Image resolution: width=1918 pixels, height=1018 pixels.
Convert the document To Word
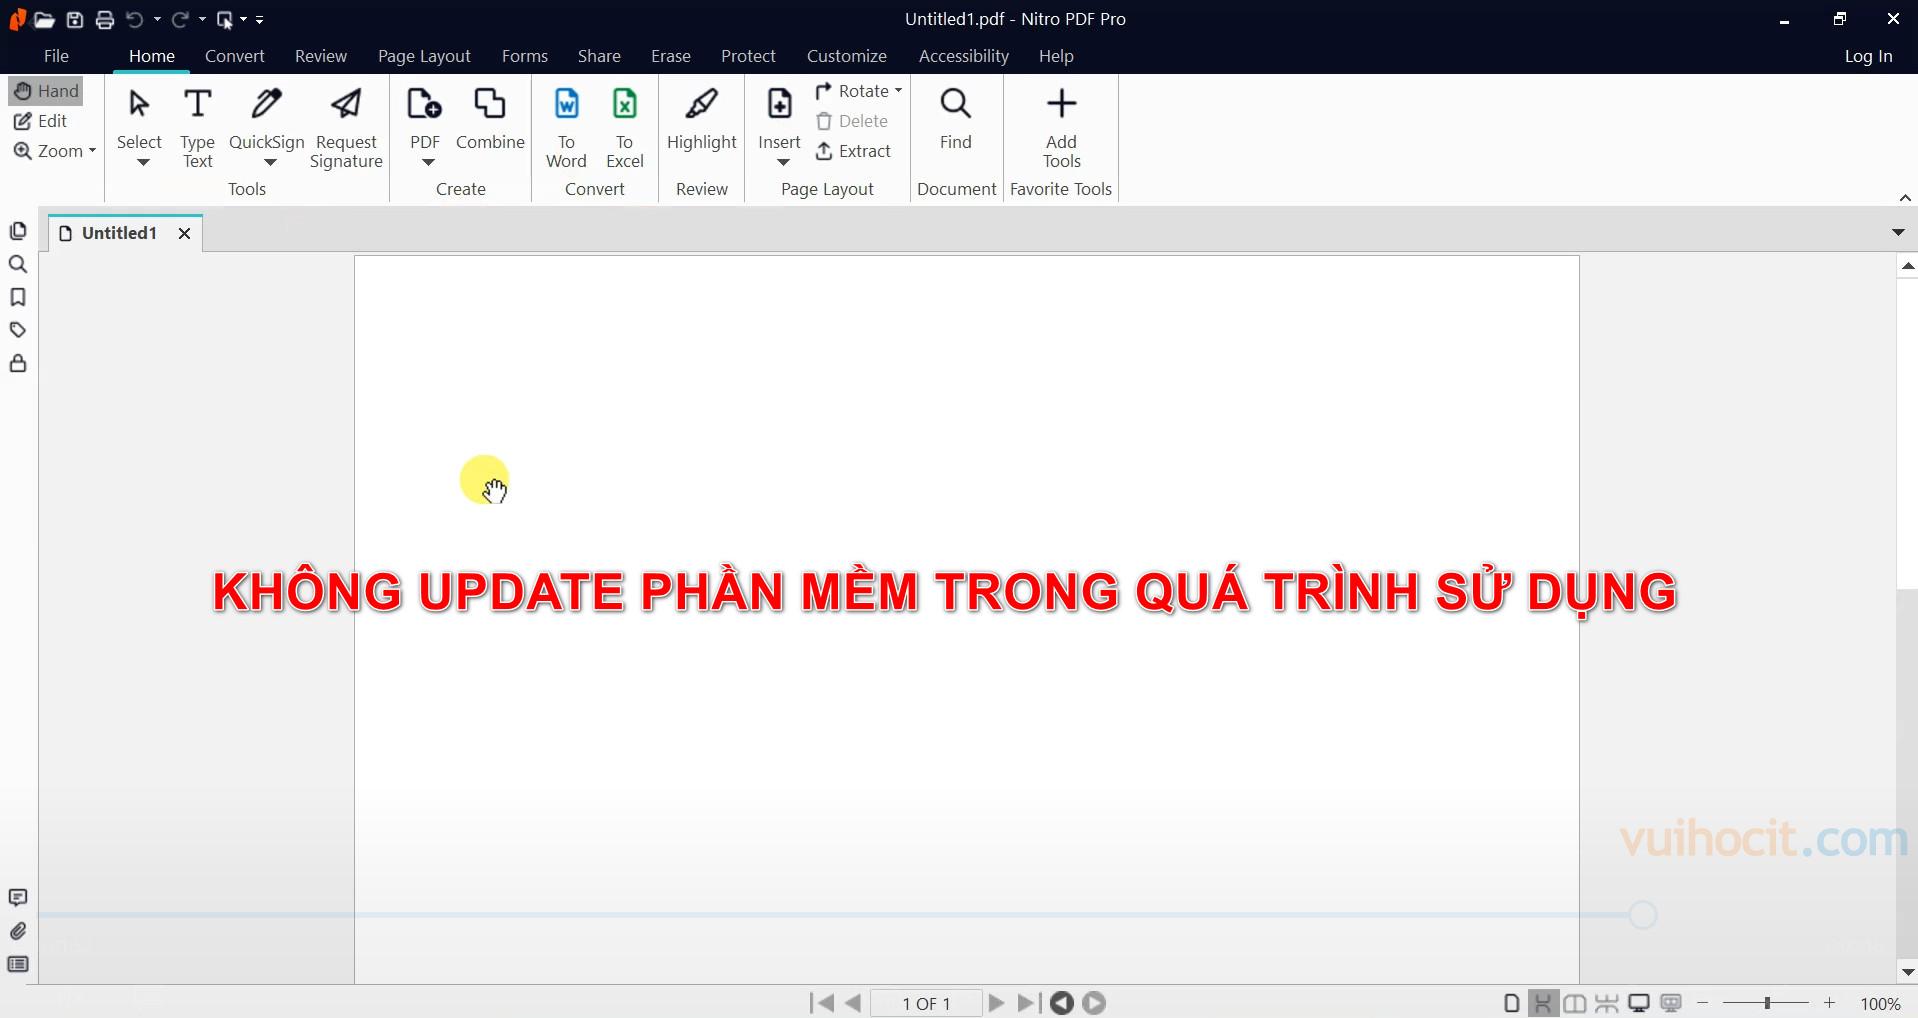pos(566,129)
